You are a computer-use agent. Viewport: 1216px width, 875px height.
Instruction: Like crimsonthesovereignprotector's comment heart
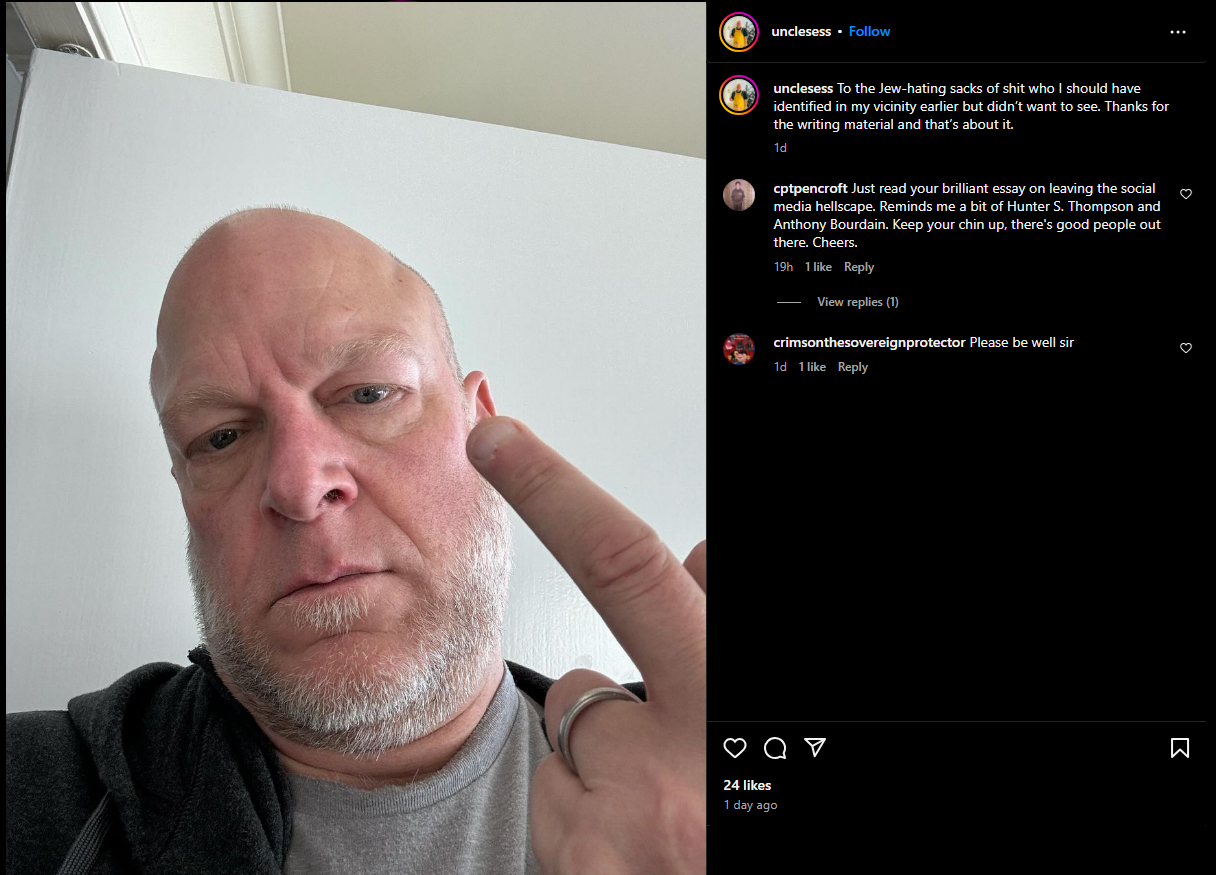click(1186, 348)
